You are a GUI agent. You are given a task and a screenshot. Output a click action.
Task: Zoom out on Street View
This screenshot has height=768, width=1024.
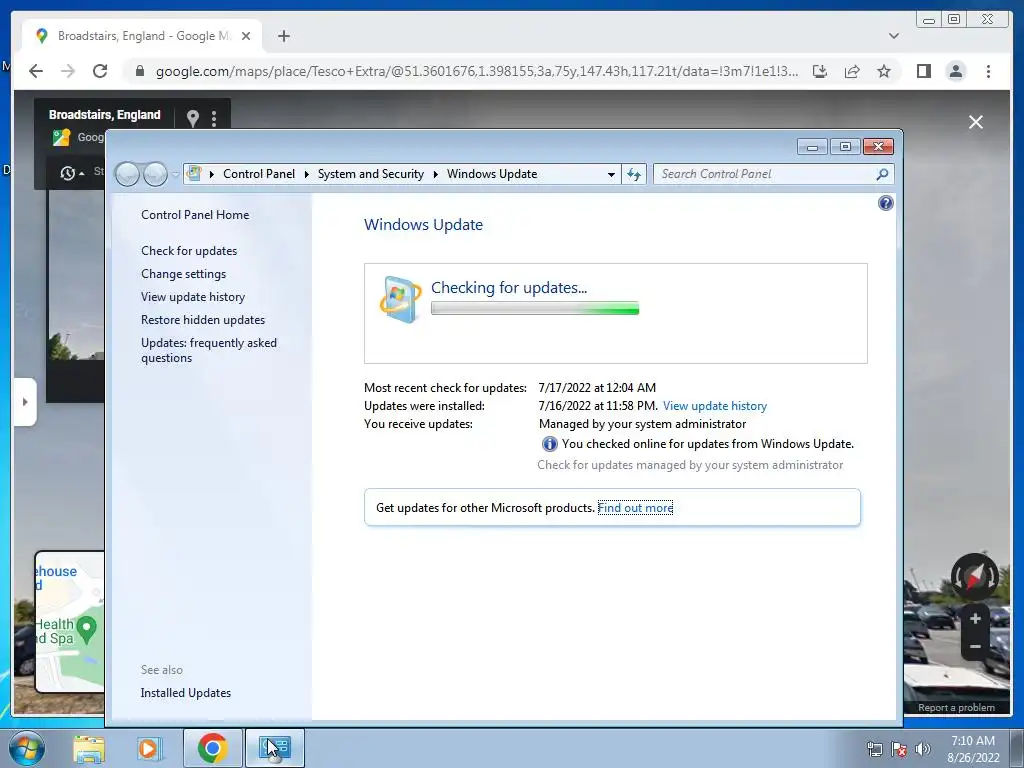pyautogui.click(x=975, y=647)
